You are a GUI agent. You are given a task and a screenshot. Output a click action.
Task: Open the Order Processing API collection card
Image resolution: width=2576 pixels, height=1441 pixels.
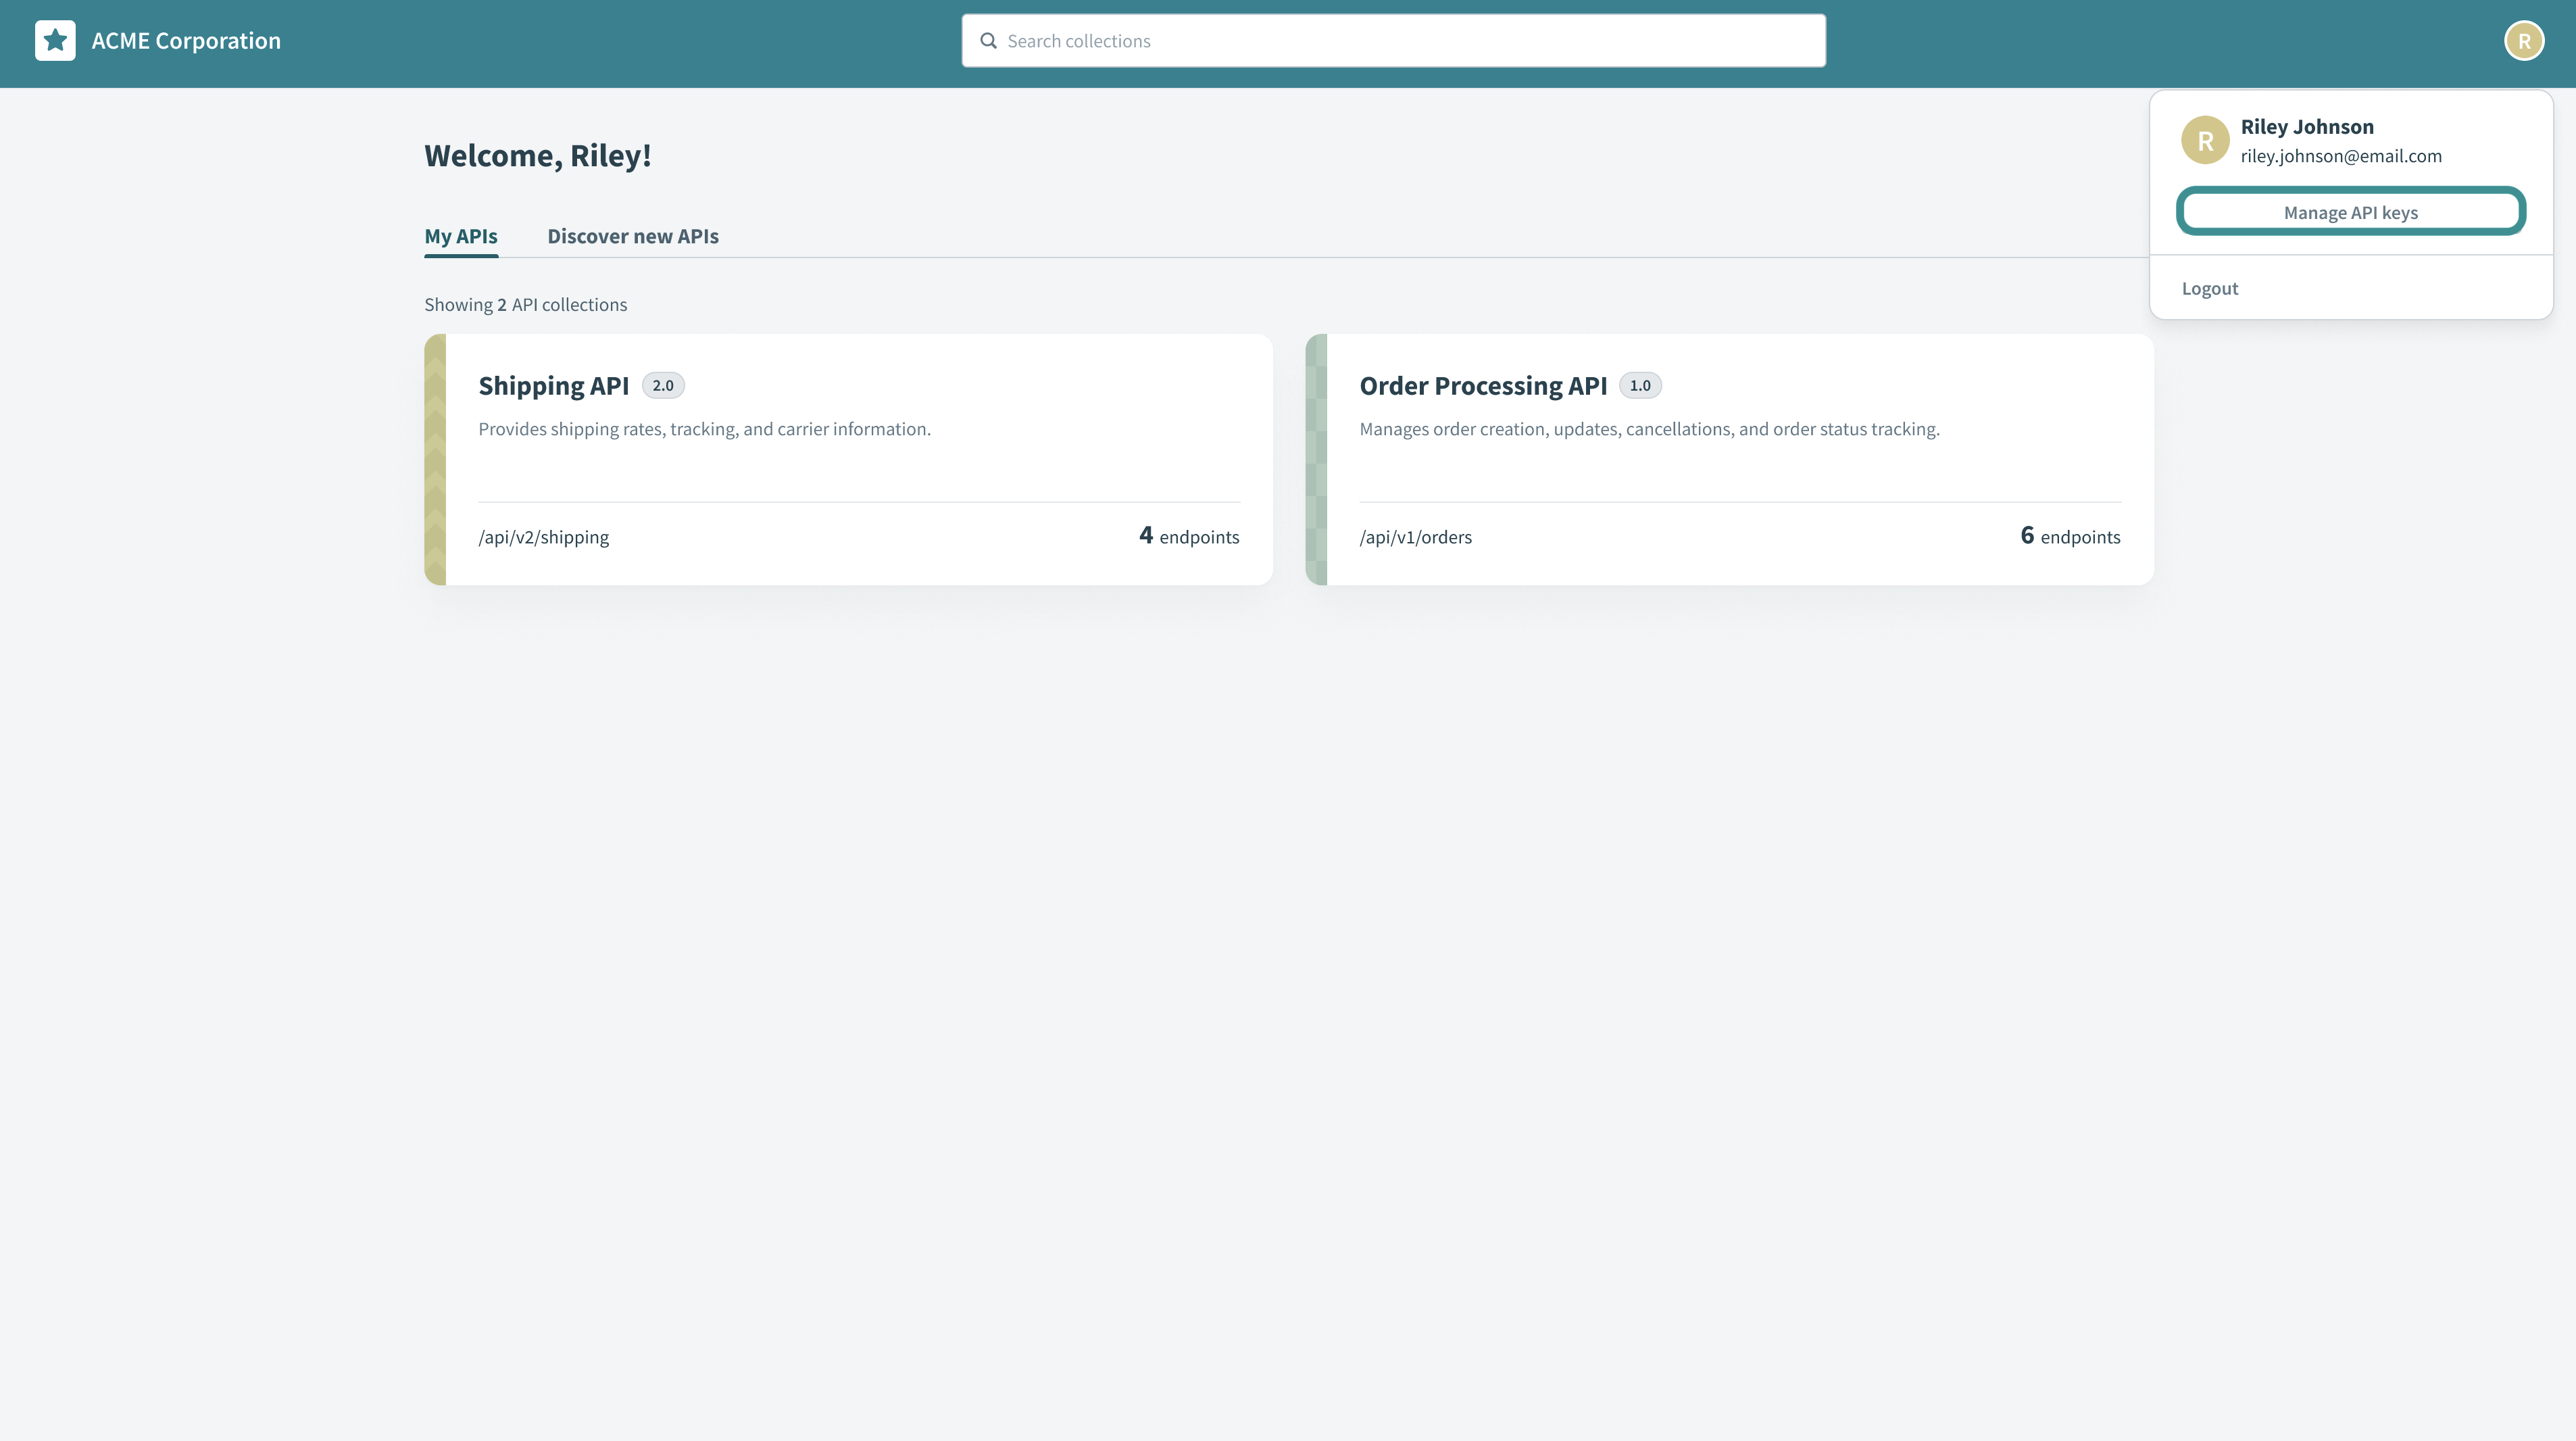click(1730, 460)
